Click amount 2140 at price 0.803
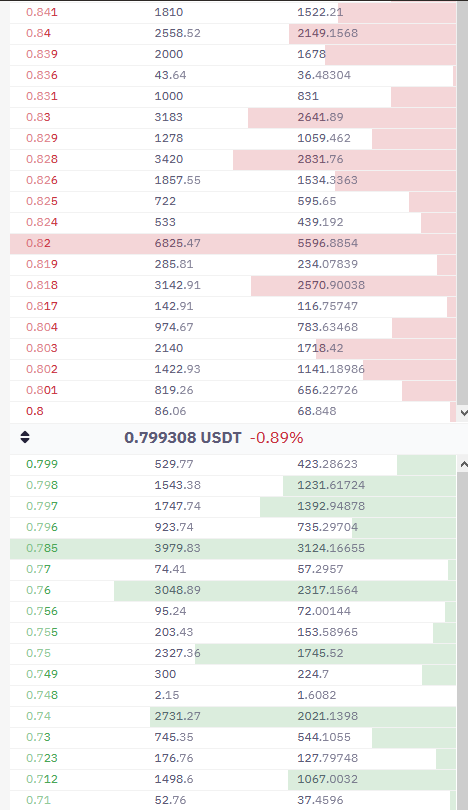 168,348
